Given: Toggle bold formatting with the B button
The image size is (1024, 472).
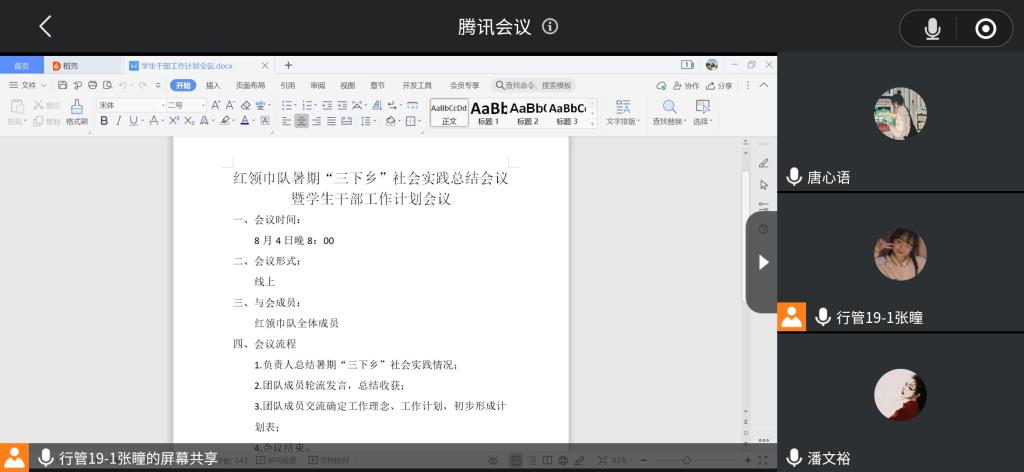Looking at the screenshot, I should pyautogui.click(x=104, y=121).
